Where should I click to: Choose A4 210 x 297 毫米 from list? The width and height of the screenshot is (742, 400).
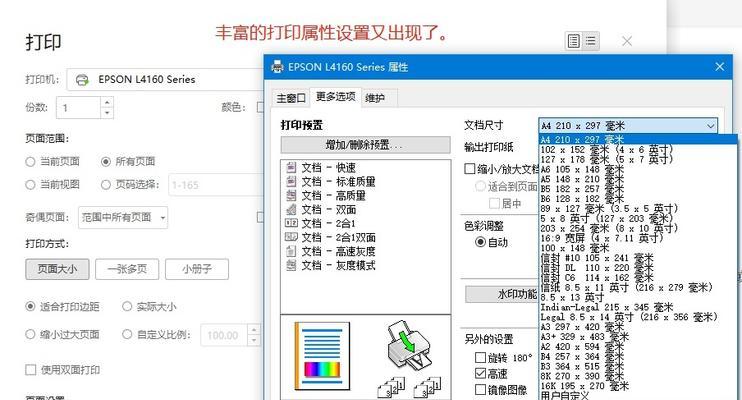tap(638, 140)
